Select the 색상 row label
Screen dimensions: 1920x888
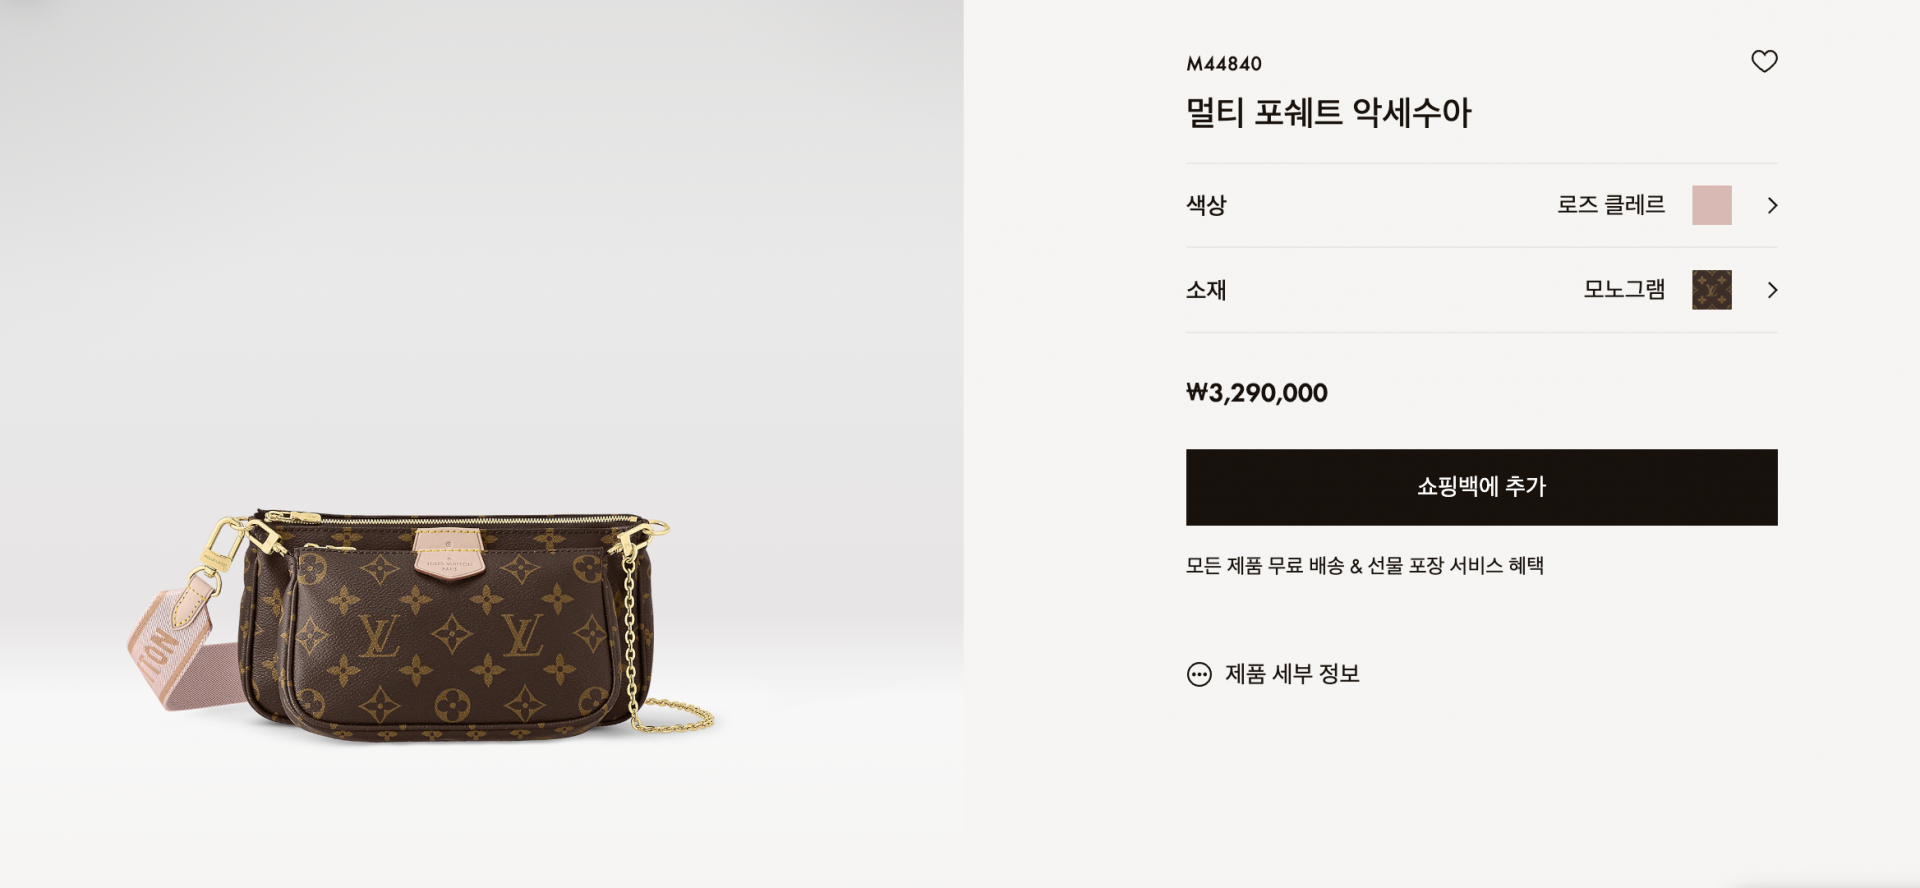1206,205
